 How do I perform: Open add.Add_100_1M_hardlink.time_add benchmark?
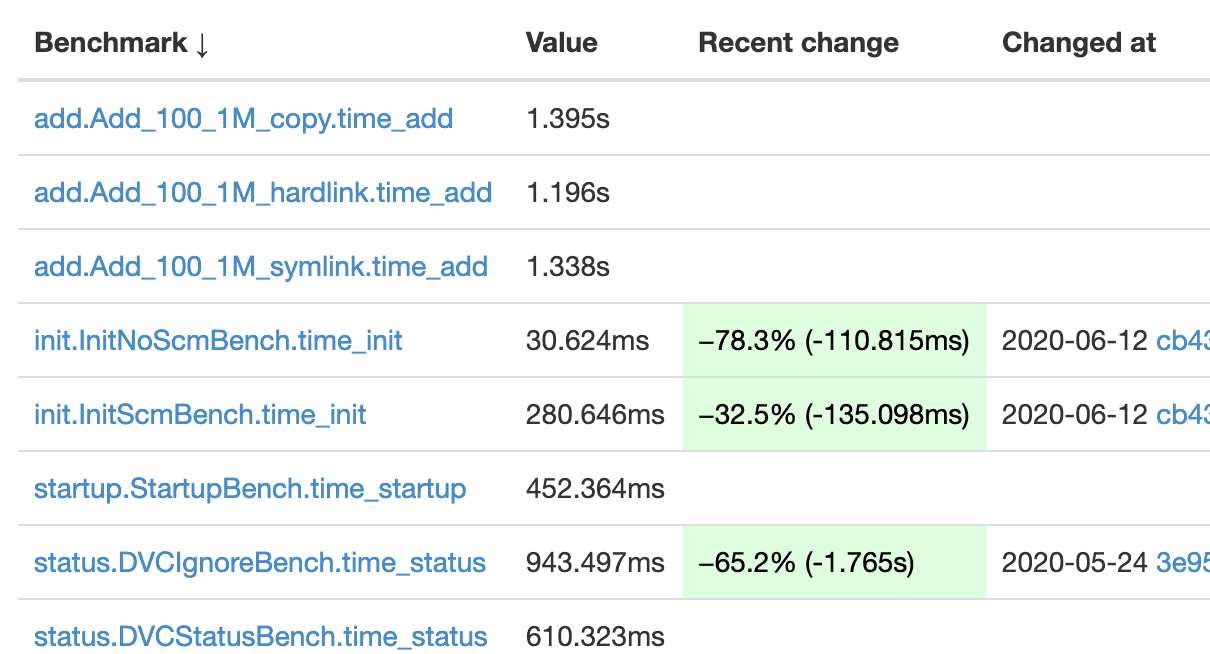coord(263,192)
